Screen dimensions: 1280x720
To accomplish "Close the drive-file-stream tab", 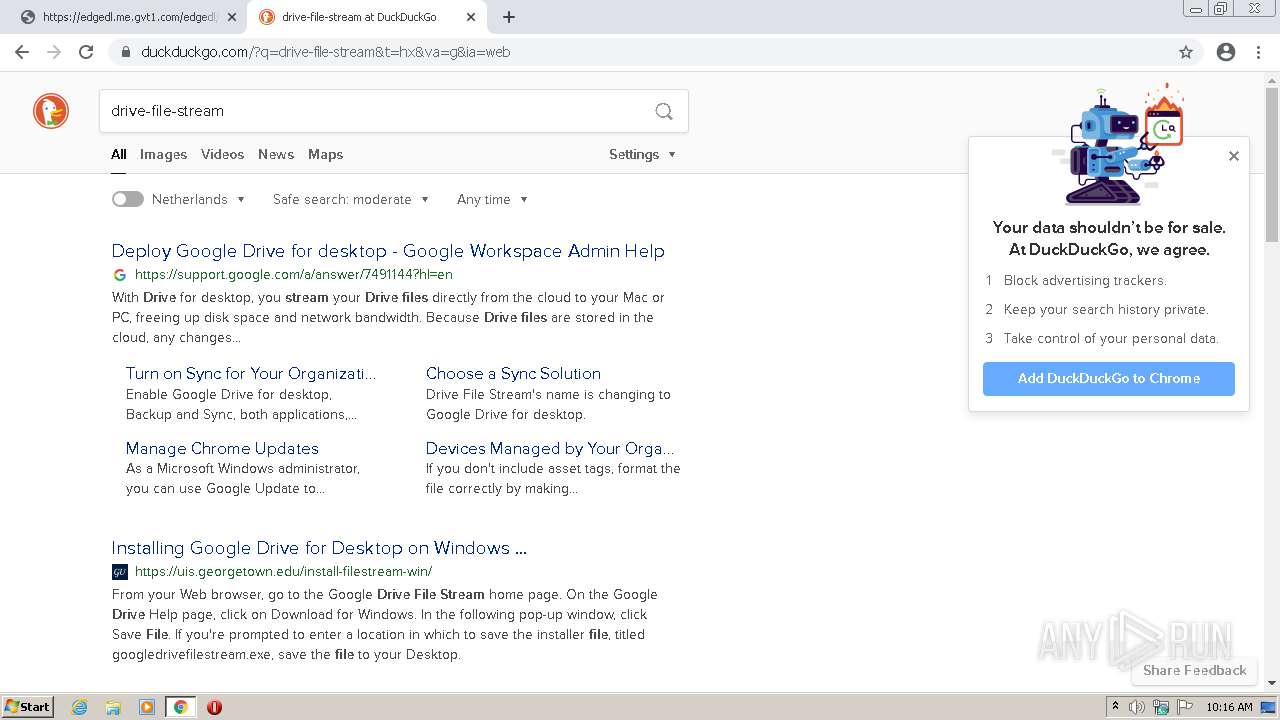I will coord(471,17).
